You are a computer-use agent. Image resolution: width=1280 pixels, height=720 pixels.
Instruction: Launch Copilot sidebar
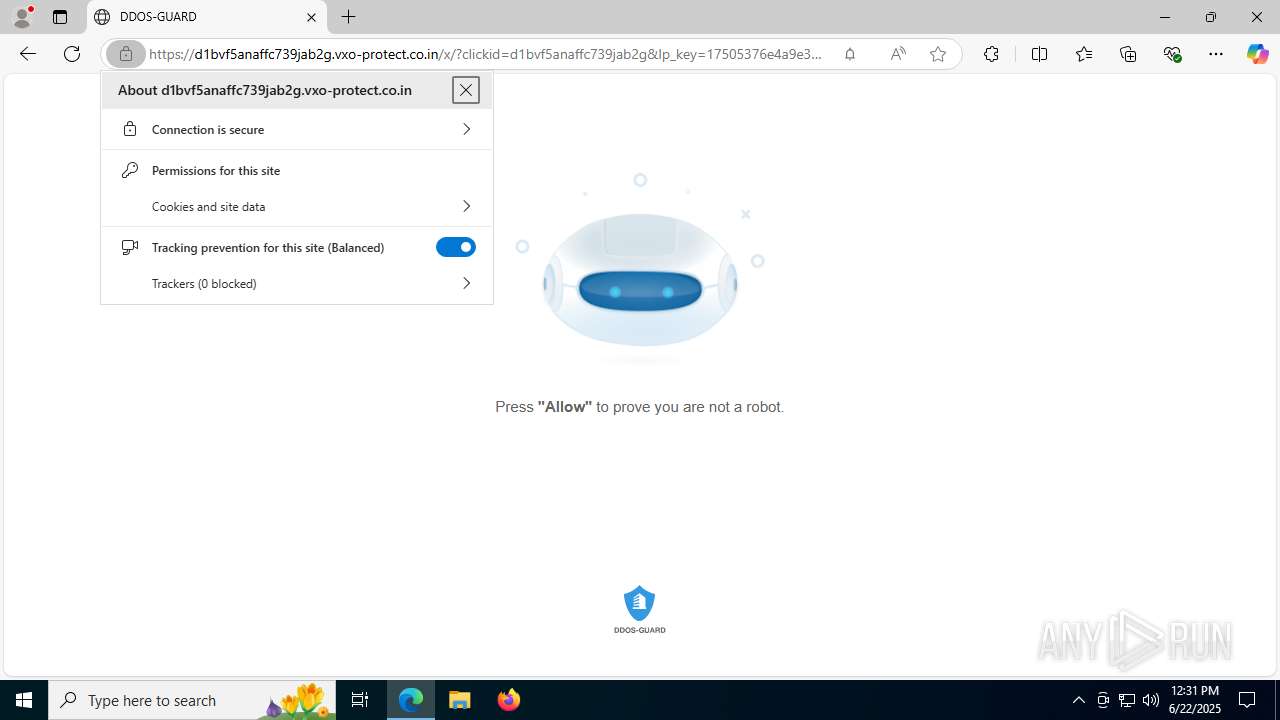(1257, 54)
